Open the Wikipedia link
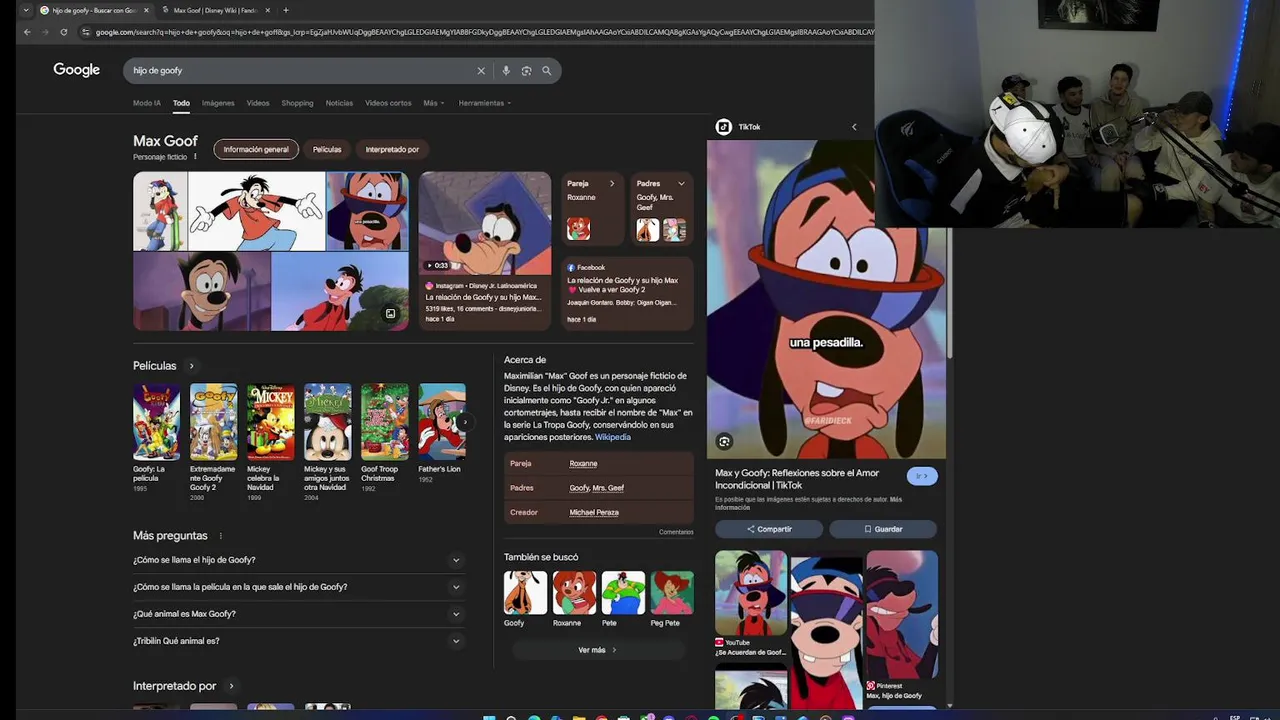Image resolution: width=1280 pixels, height=720 pixels. [613, 437]
